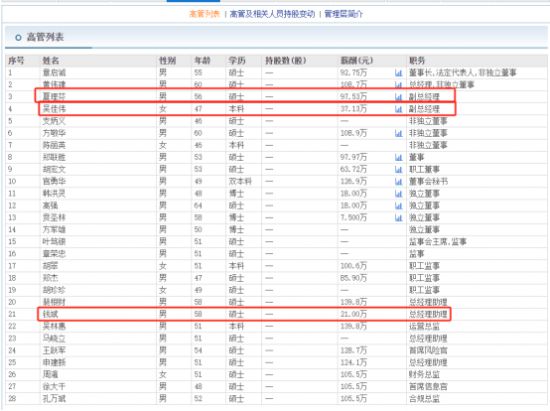550x411 pixels.
Task: Click 女 gender cell in row 7
Action: click(x=163, y=145)
